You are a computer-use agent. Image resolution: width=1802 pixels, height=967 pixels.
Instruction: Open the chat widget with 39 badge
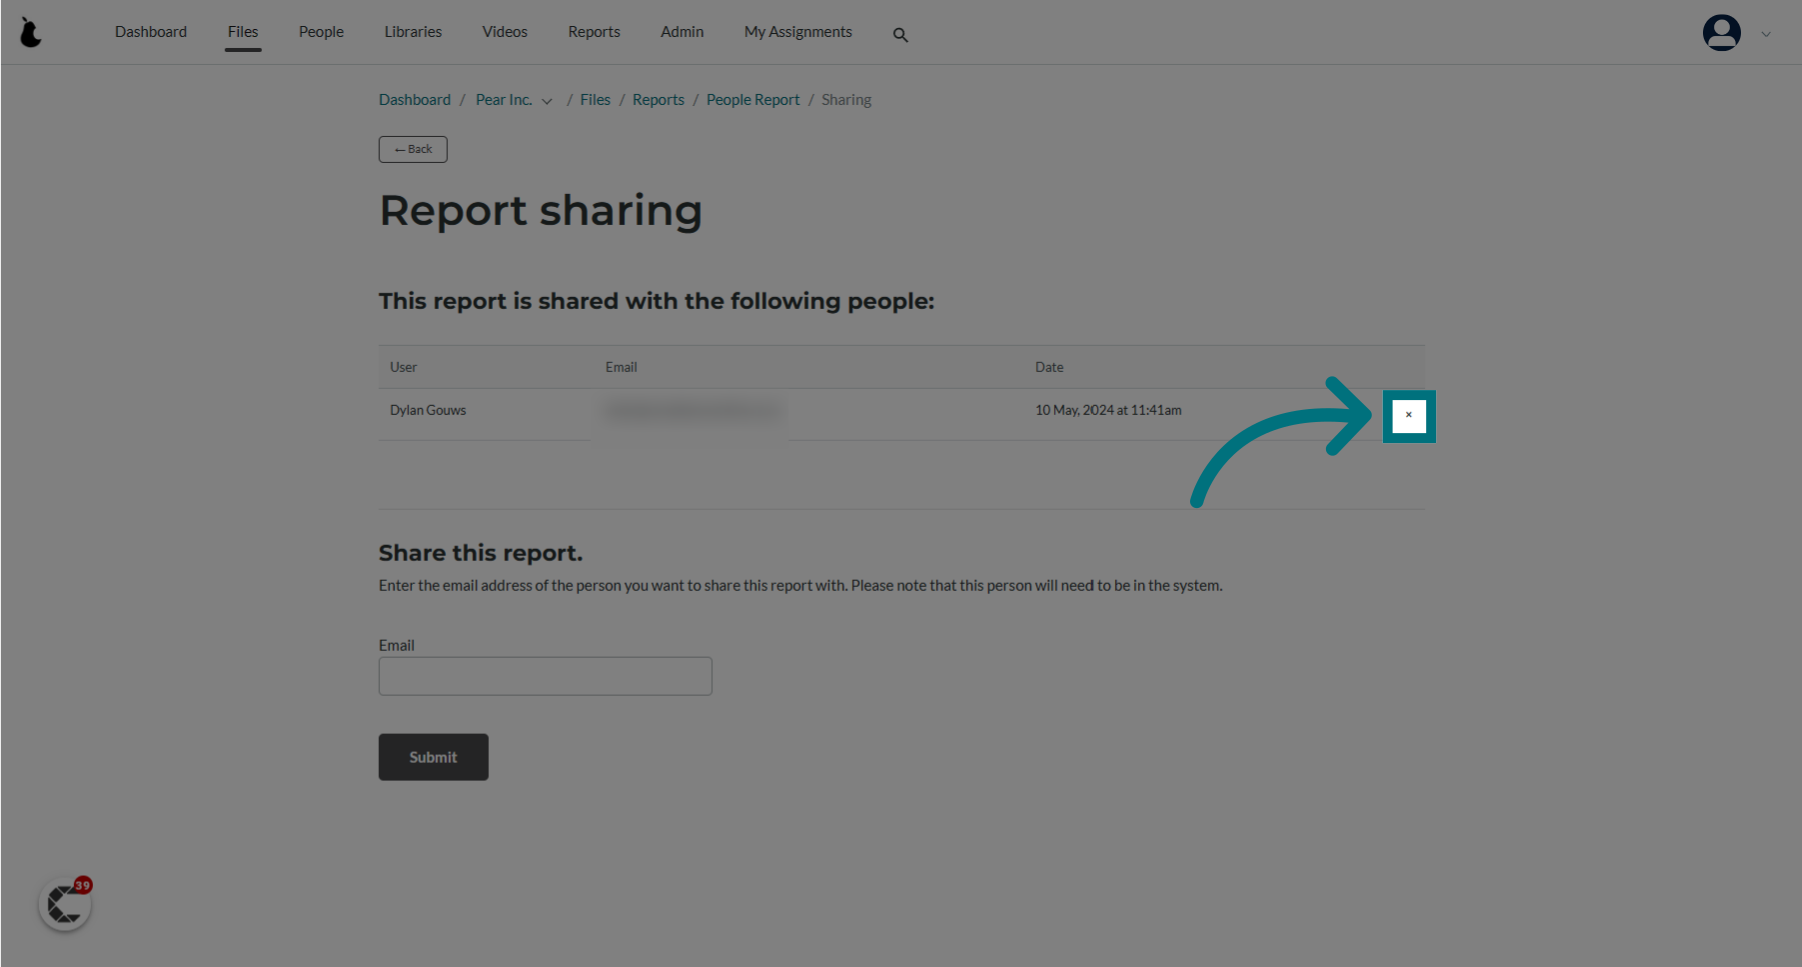coord(65,904)
